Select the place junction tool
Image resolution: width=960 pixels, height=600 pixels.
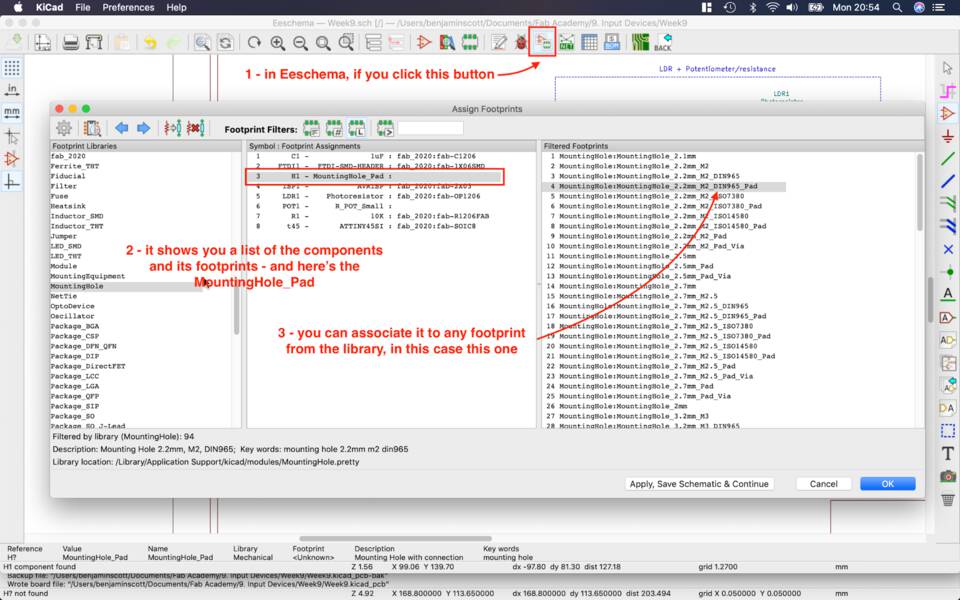click(x=948, y=272)
